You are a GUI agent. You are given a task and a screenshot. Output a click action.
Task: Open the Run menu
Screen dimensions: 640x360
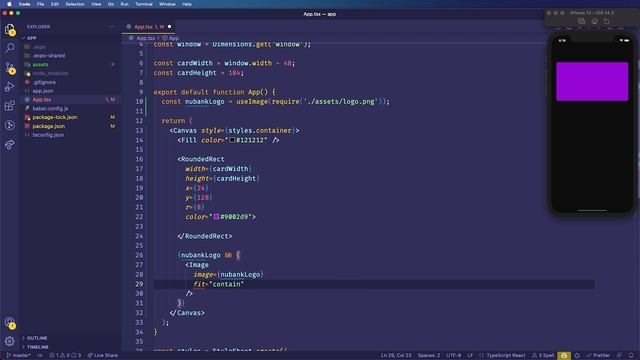click(x=124, y=4)
